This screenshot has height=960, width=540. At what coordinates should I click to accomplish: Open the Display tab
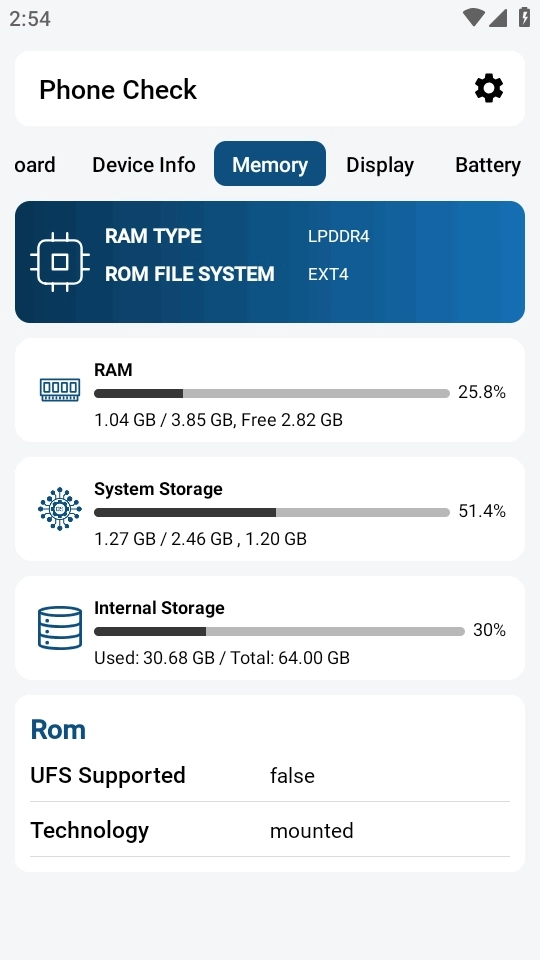point(380,164)
